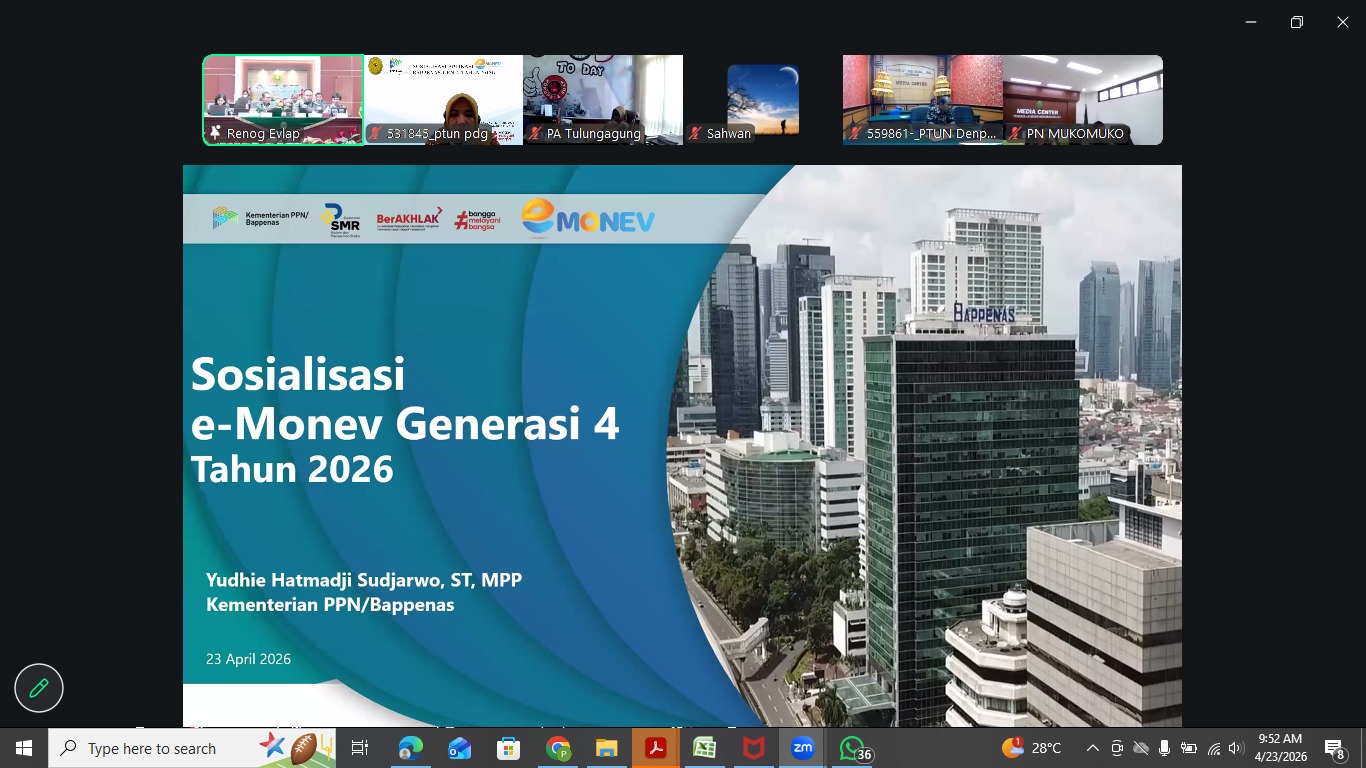
Task: Open Microsoft Edge from the taskbar
Action: pyautogui.click(x=411, y=748)
